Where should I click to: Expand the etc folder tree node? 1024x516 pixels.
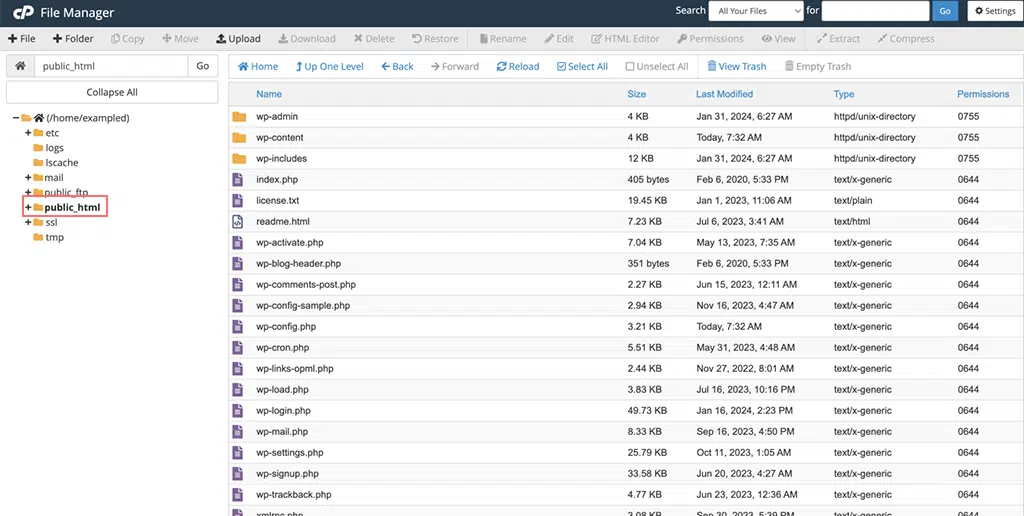(x=28, y=133)
